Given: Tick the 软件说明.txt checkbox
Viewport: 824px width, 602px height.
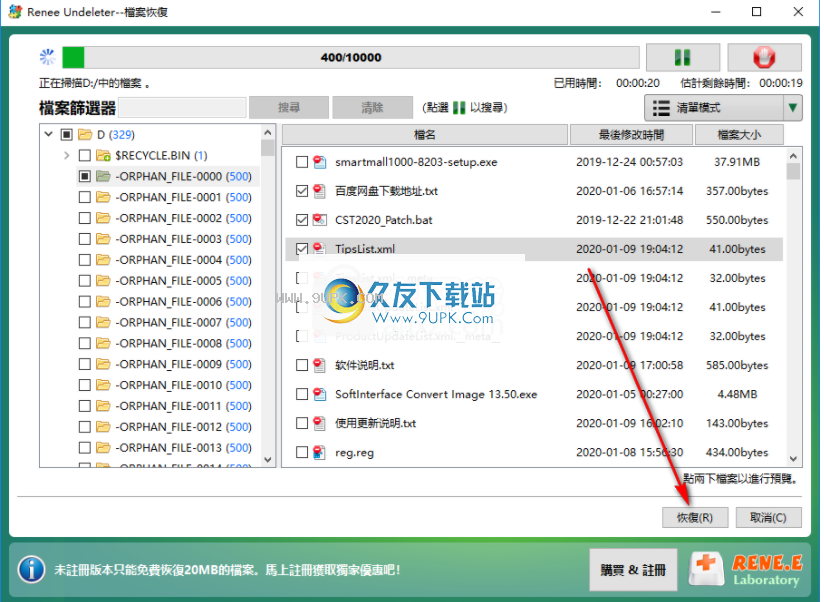Looking at the screenshot, I should click(302, 365).
